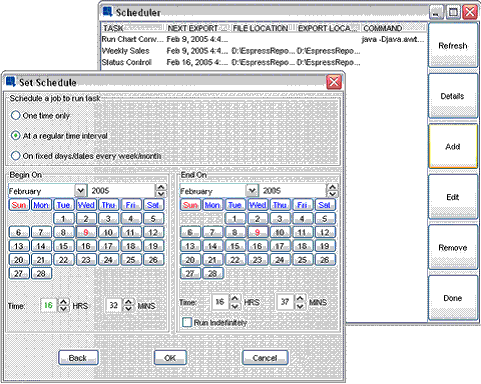
Task: Open Begin On month dropdown
Action: [x=80, y=191]
